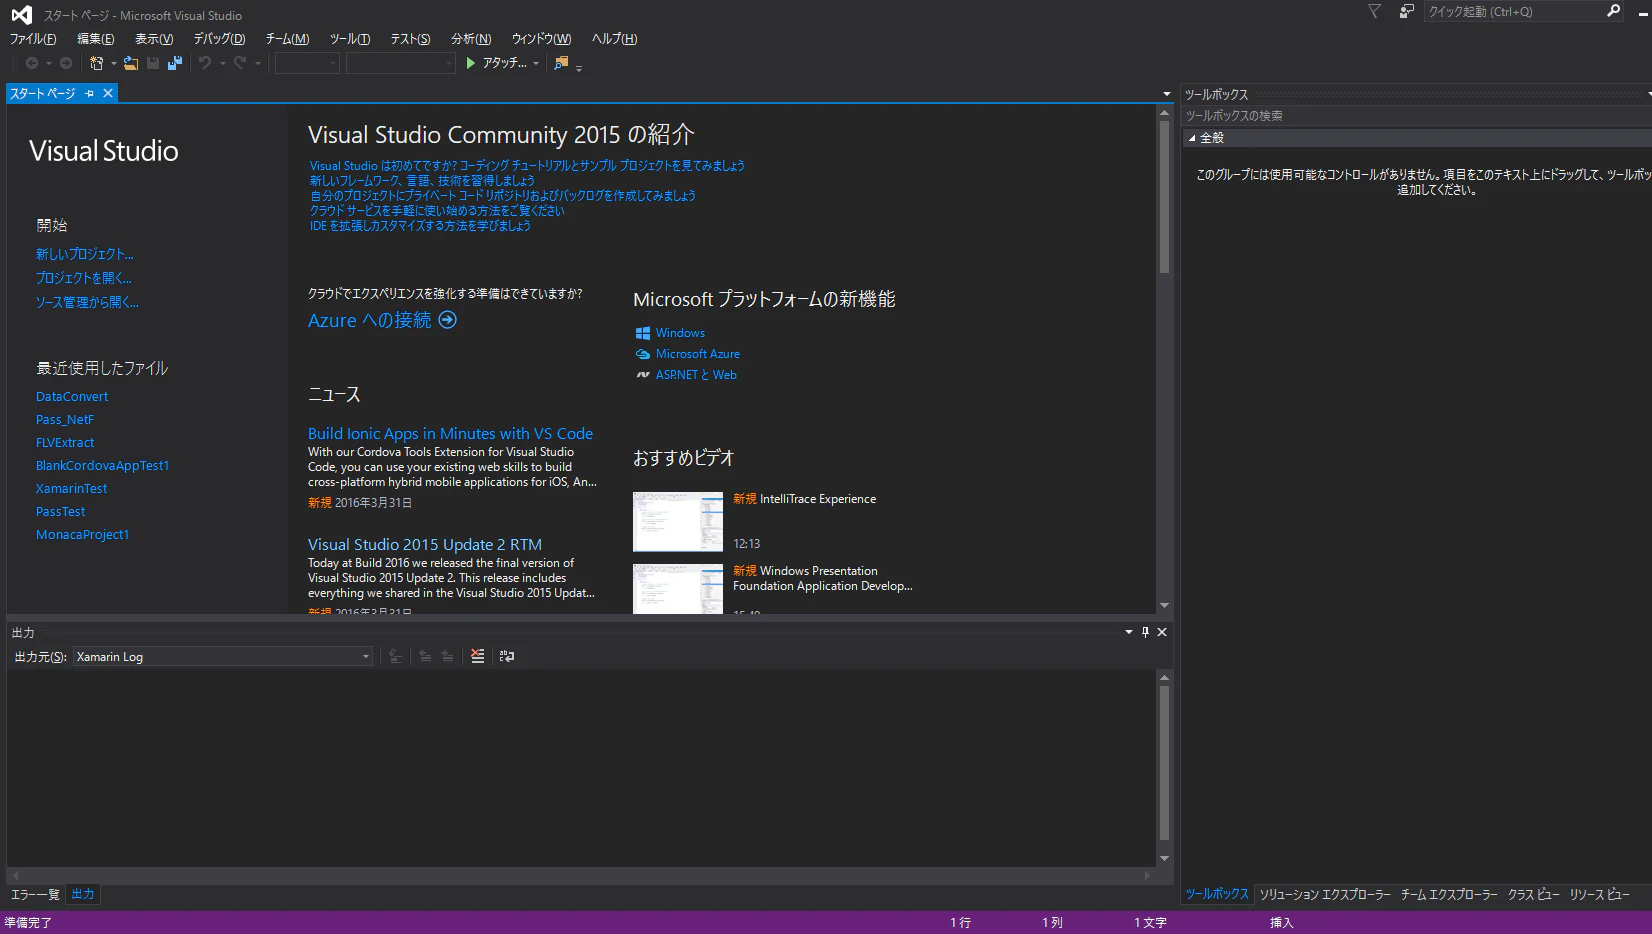
Task: Click the 新しいプロジェクト... link
Action: click(x=85, y=254)
